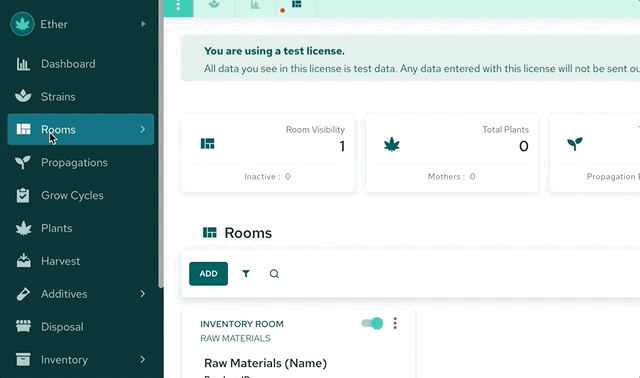Expand the Rooms submenu chevron
This screenshot has width=640, height=378.
click(142, 129)
